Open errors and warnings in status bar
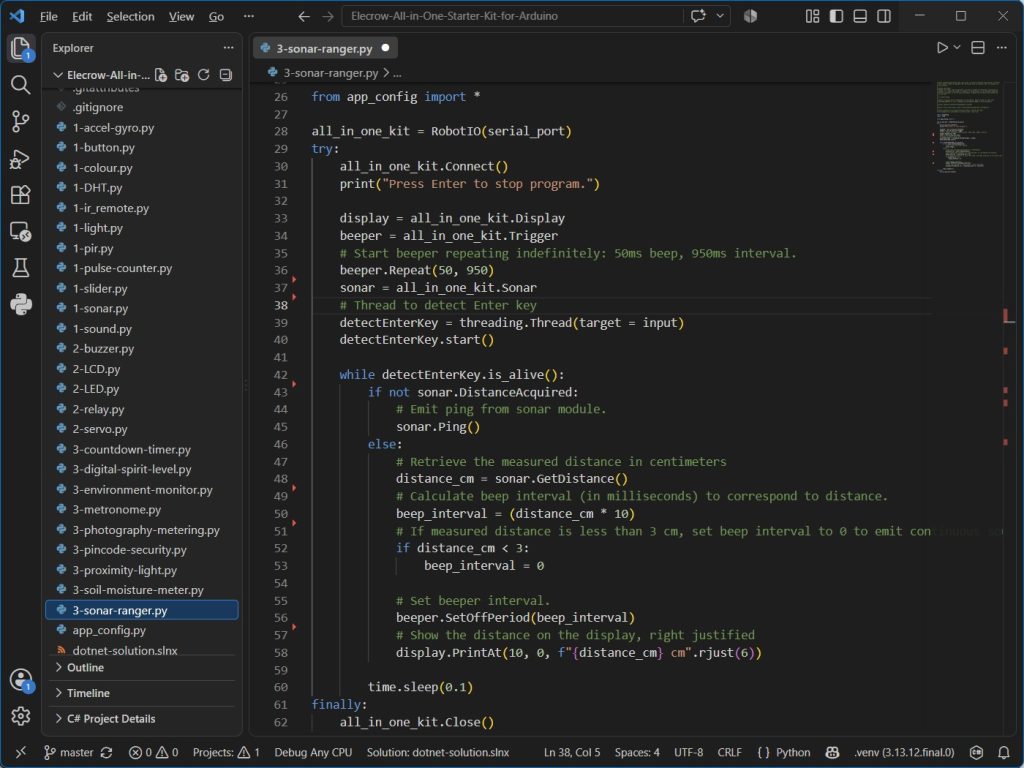Screen dimensions: 1024x768 [153, 752]
